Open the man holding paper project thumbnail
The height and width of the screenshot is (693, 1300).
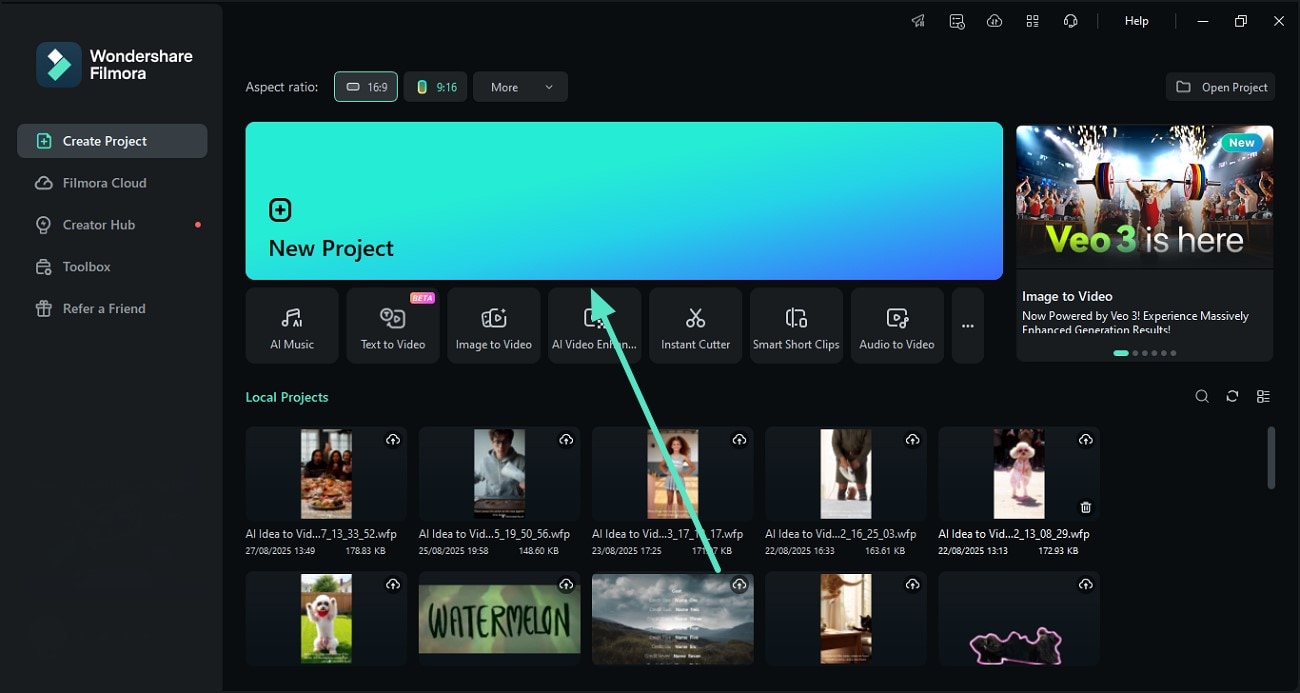pyautogui.click(x=499, y=474)
